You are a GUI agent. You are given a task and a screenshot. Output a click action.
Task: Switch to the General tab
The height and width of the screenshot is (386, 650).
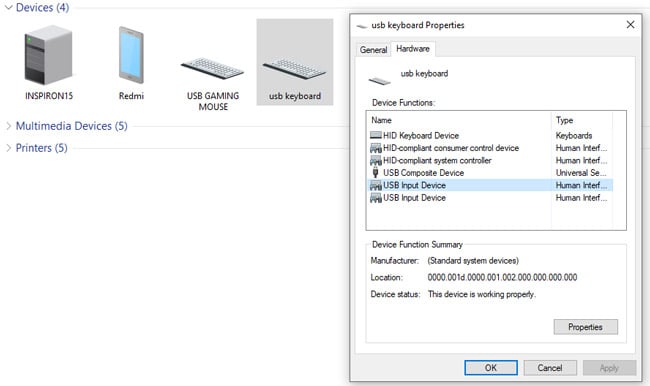click(x=373, y=50)
